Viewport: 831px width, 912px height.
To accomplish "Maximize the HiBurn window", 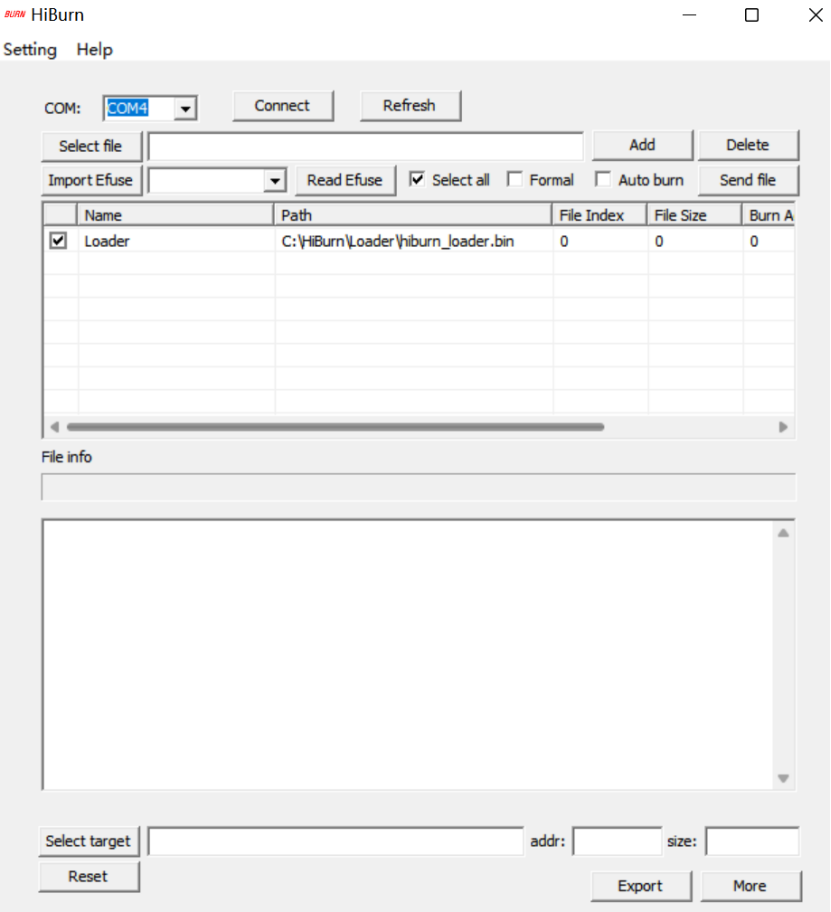I will tap(752, 15).
